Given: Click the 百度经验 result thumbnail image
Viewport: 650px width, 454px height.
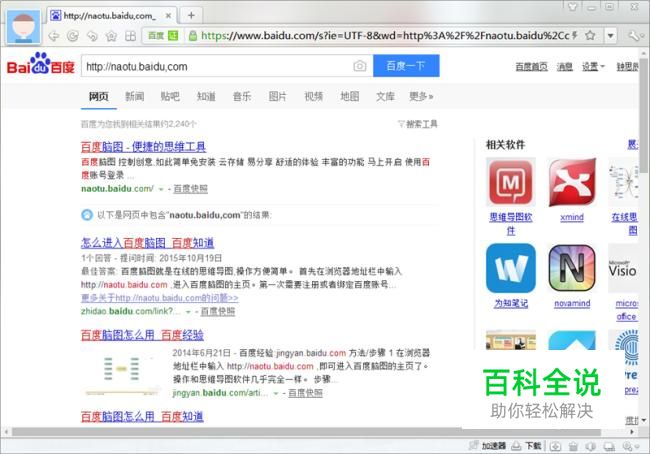Looking at the screenshot, I should 122,373.
